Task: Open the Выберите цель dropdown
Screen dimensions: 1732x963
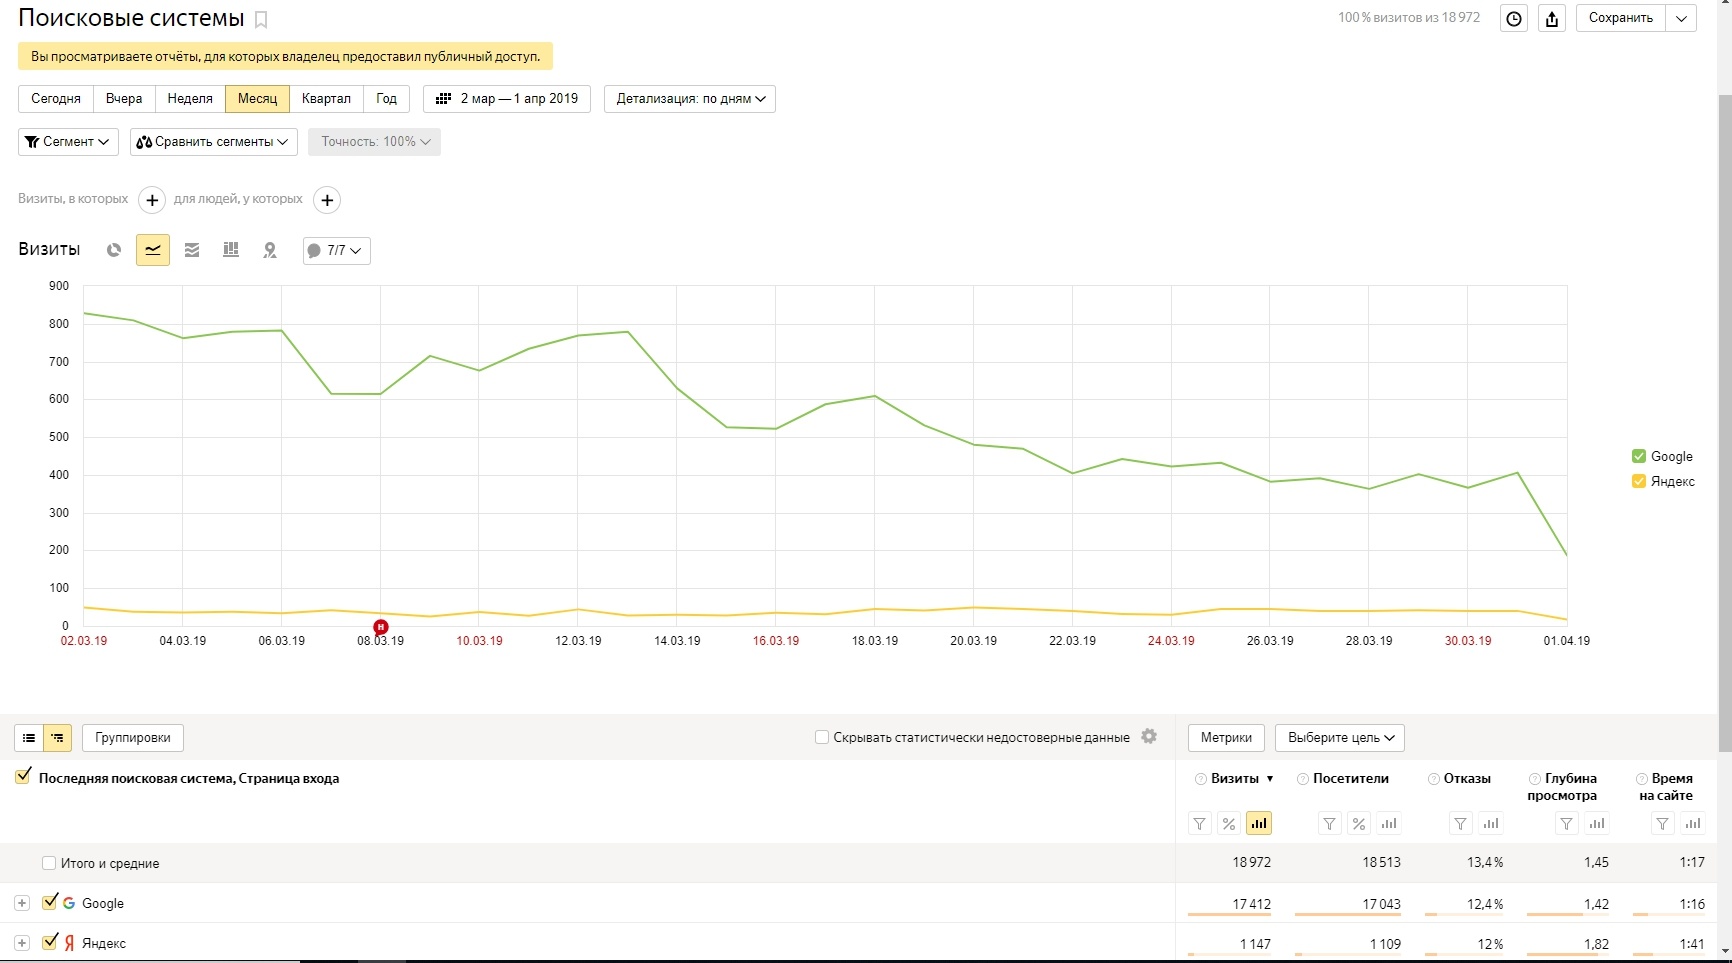Action: pyautogui.click(x=1340, y=738)
